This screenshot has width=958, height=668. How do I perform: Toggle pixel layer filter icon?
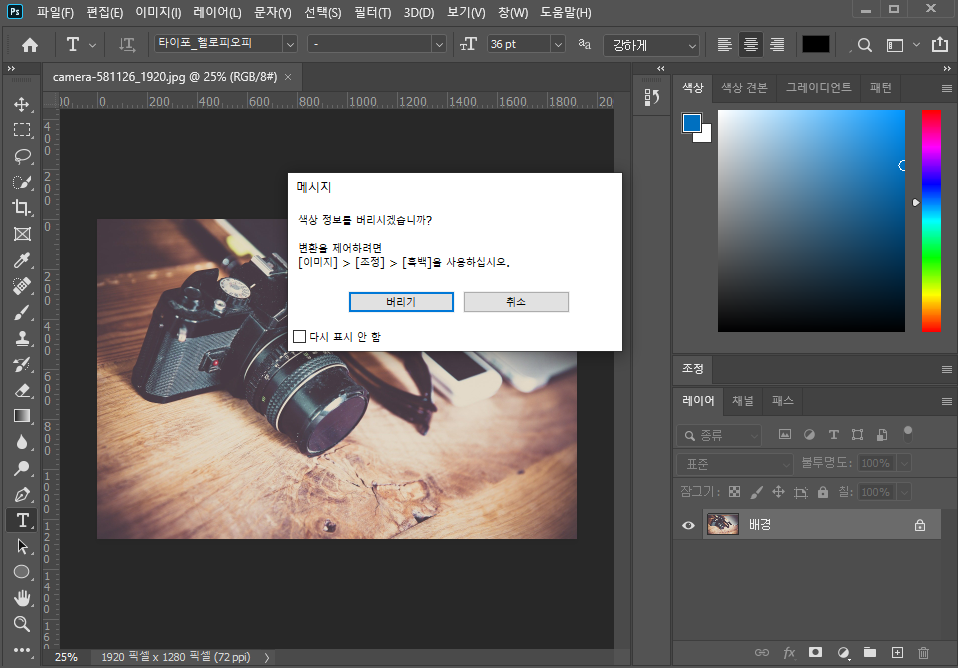tap(784, 435)
